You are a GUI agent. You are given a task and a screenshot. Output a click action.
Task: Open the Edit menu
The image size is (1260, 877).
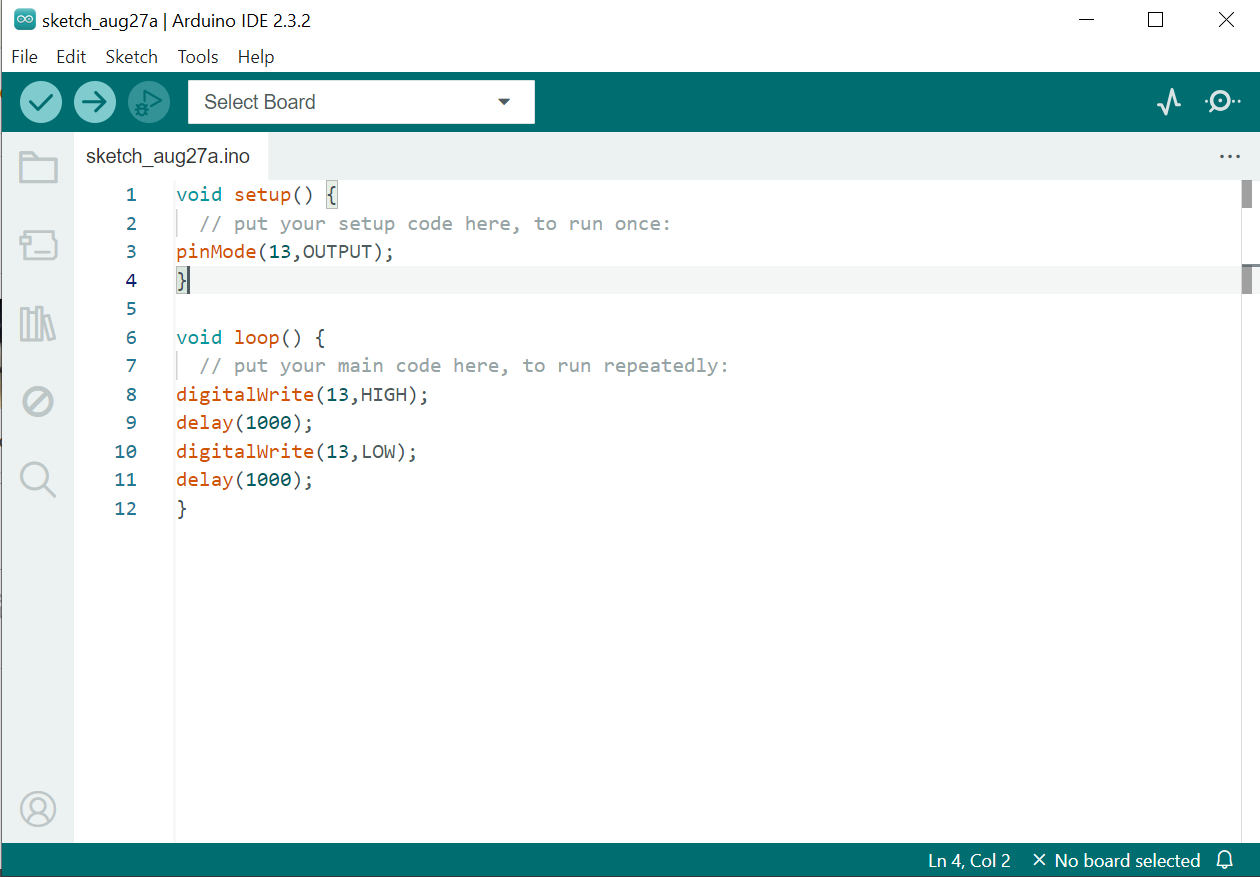[71, 57]
